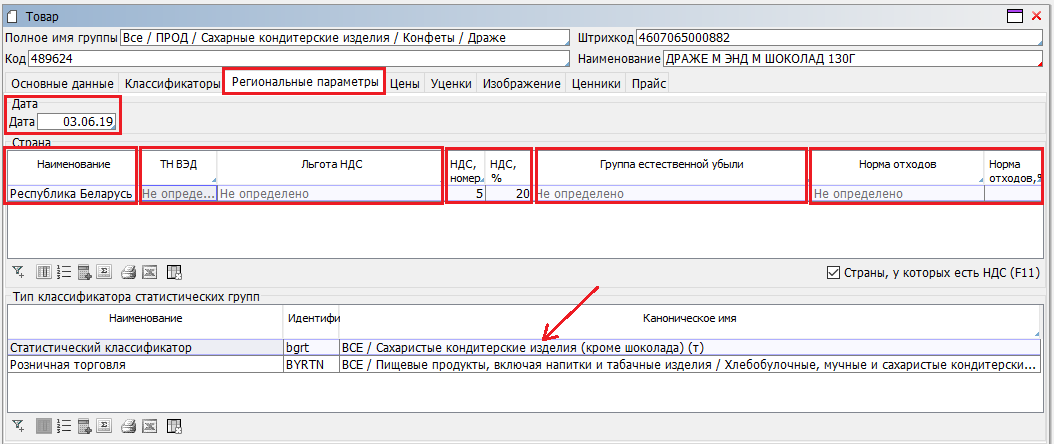Toggle 'Страны, у которых есть НДС' checkbox
The height and width of the screenshot is (444, 1054).
point(833,272)
